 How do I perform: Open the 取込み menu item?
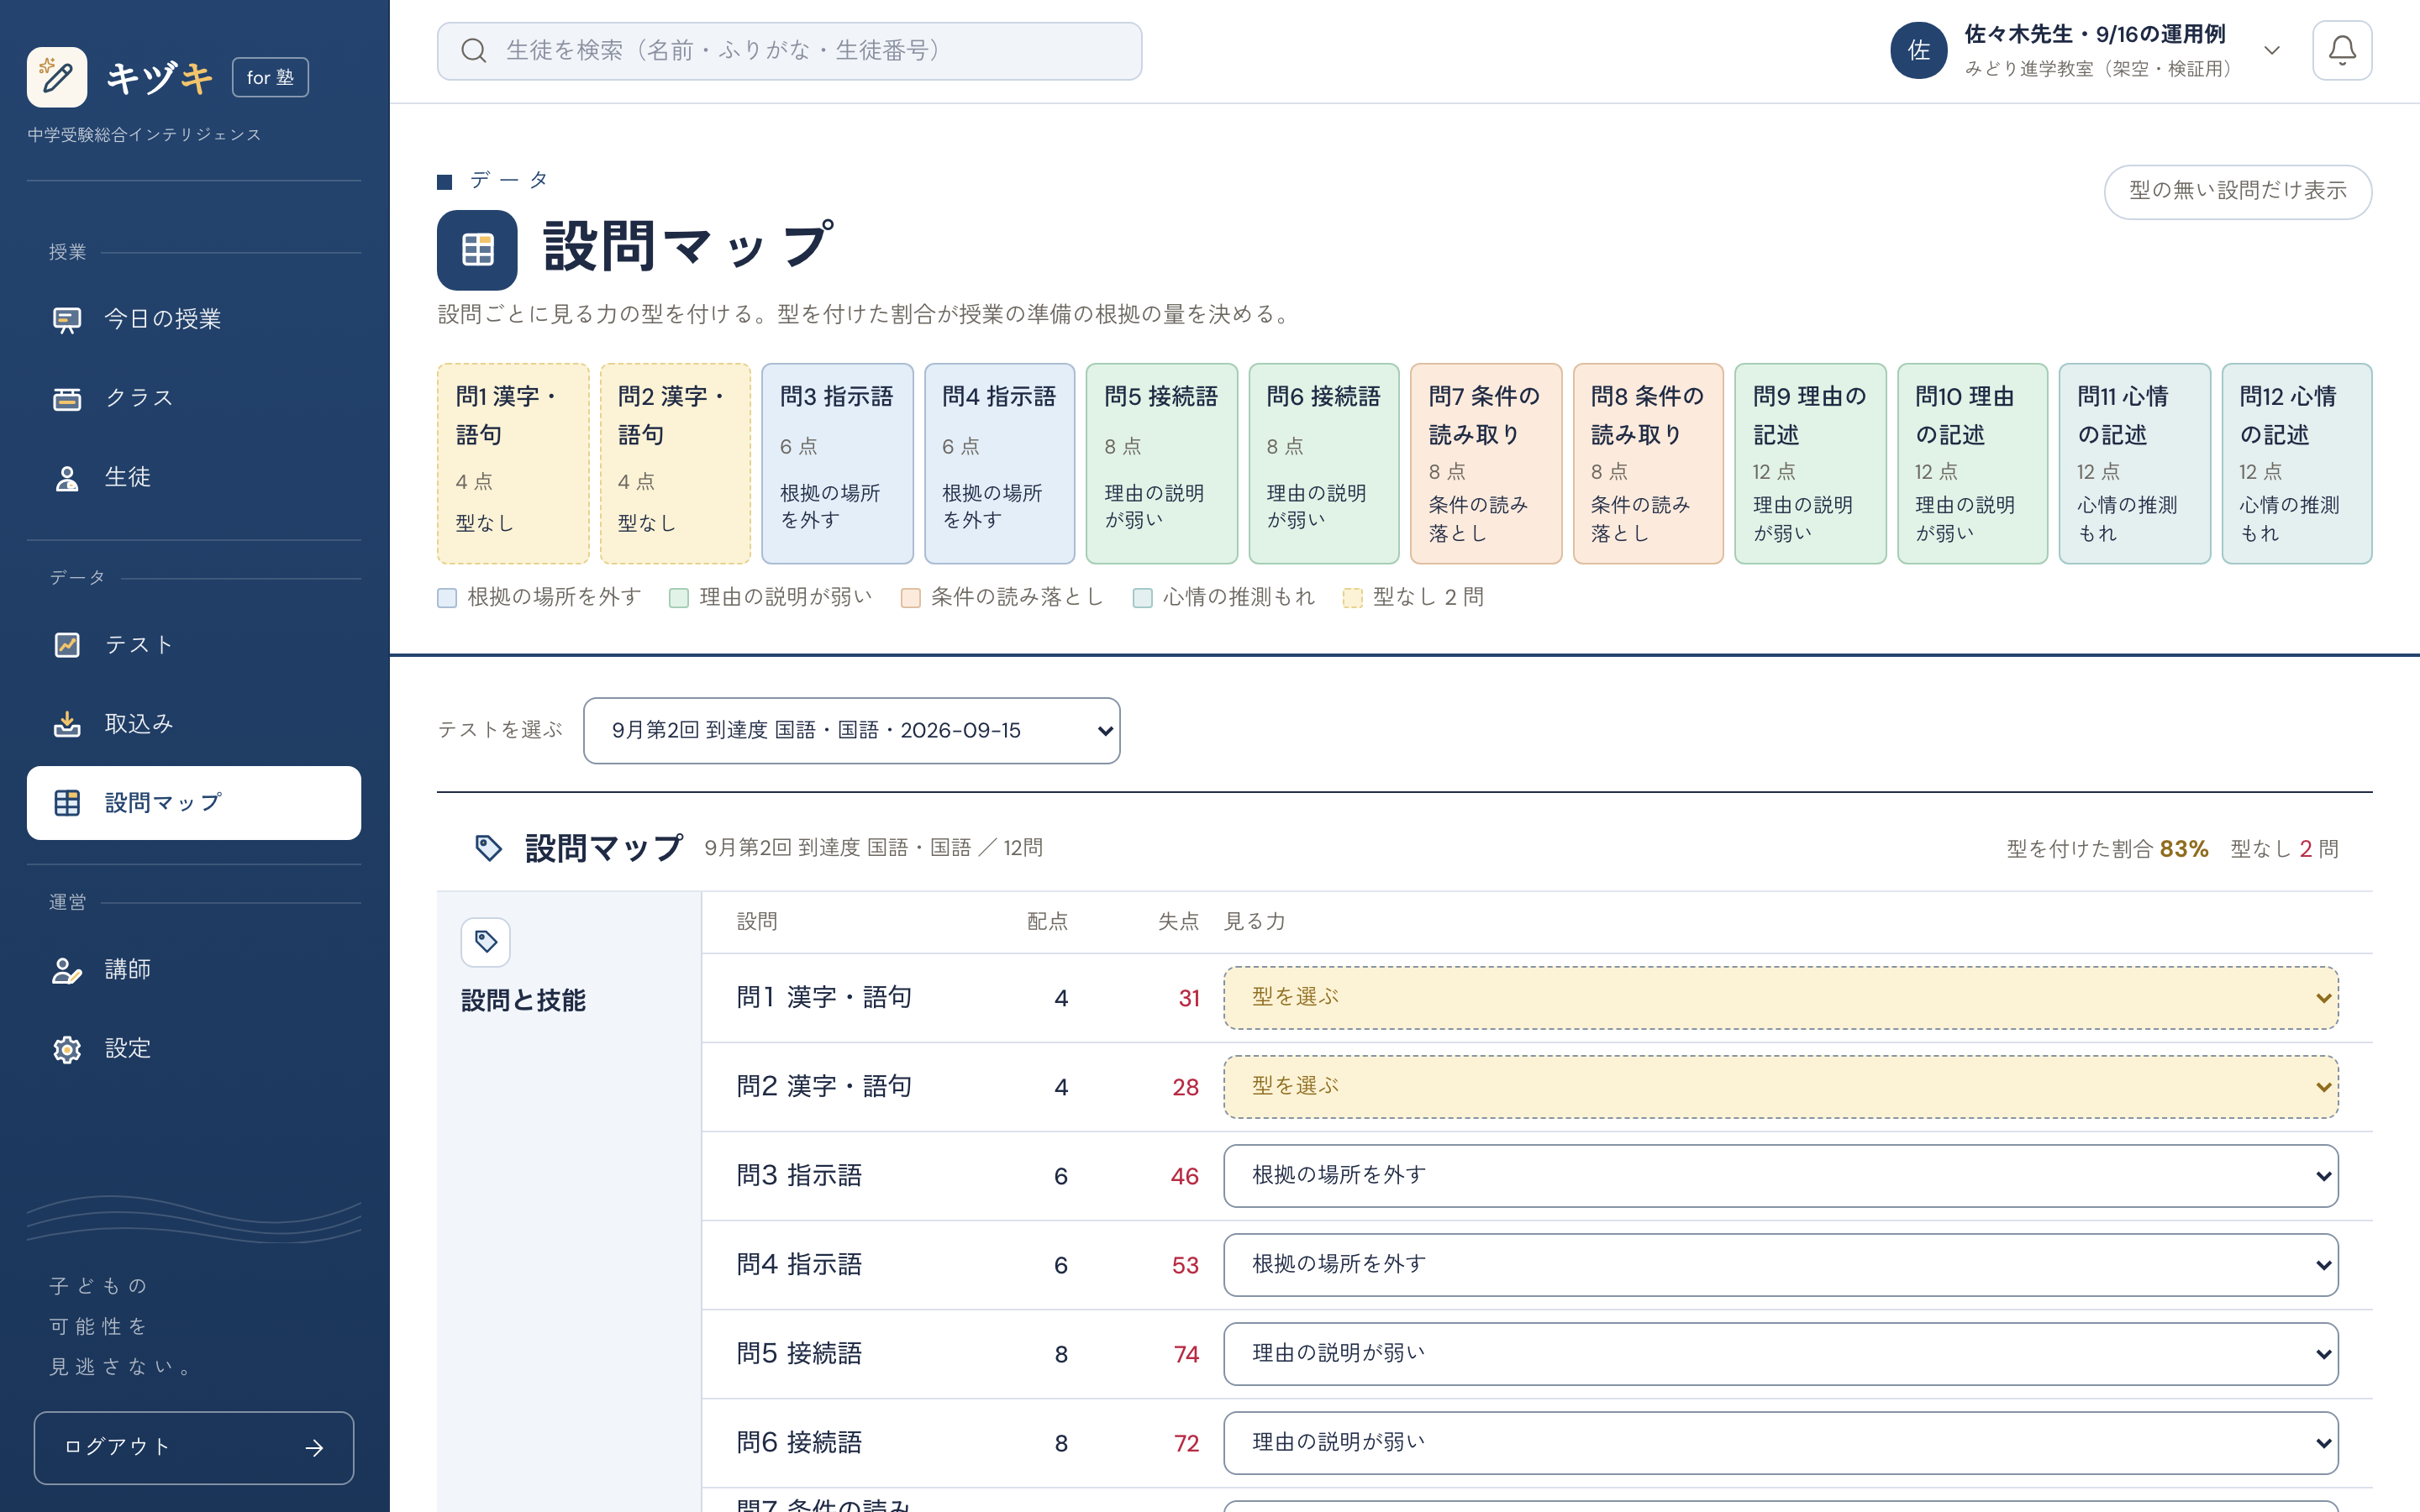(194, 724)
